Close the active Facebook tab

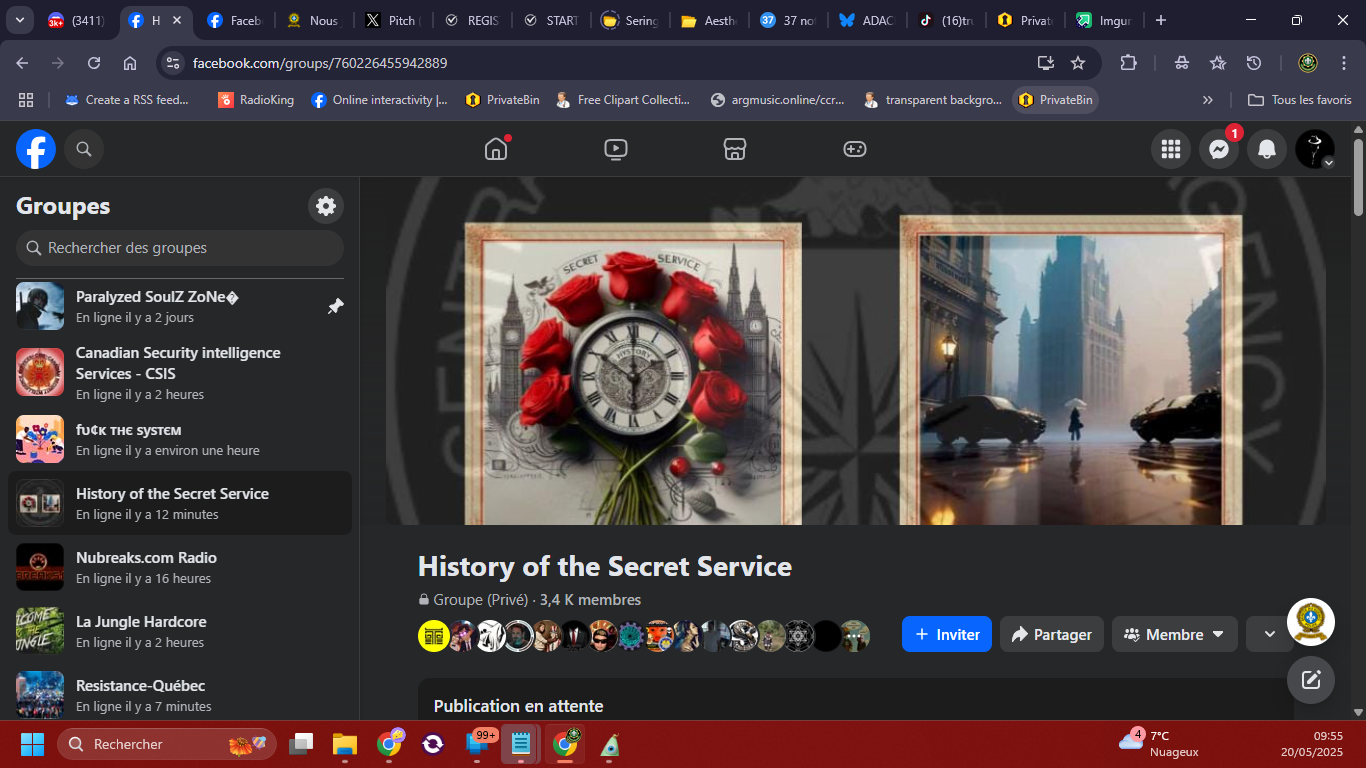pos(177,20)
